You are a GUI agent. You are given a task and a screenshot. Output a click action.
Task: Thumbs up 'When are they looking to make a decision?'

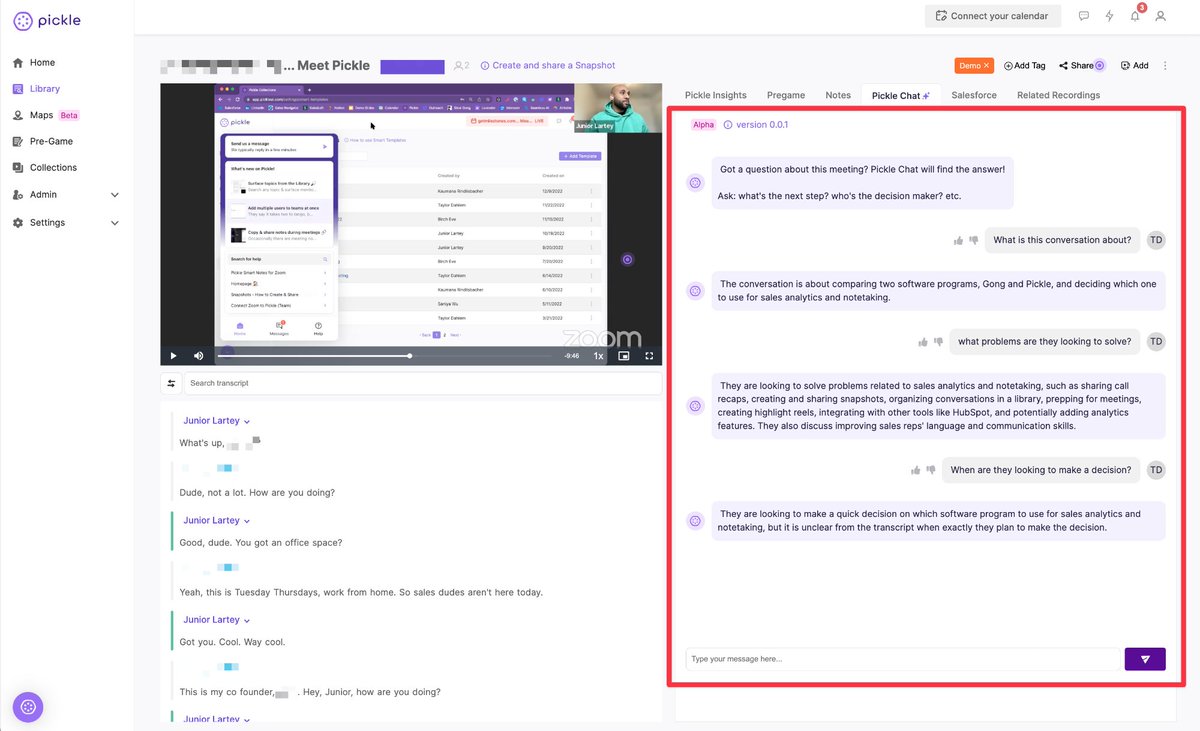coord(916,470)
